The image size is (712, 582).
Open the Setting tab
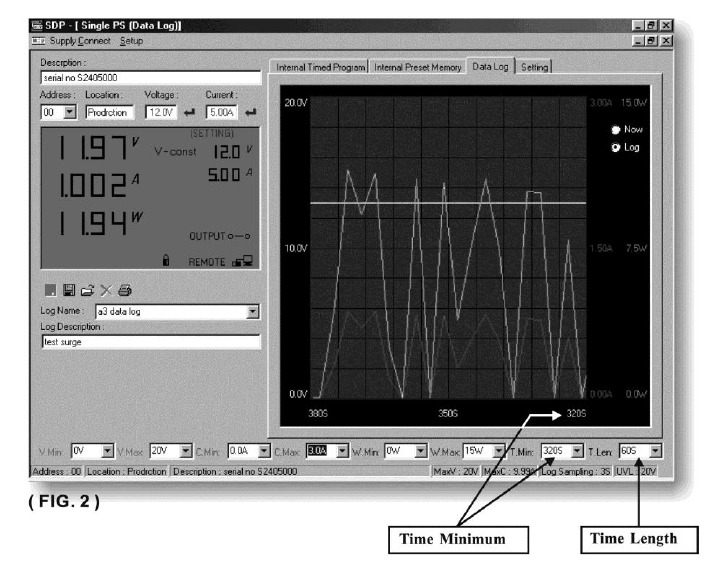tap(534, 68)
